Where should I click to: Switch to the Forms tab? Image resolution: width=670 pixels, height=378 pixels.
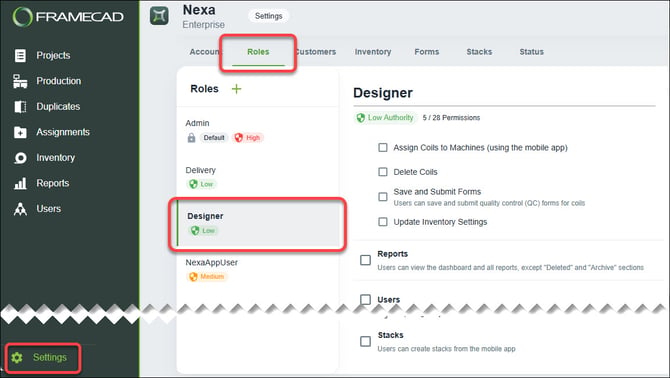tap(426, 52)
